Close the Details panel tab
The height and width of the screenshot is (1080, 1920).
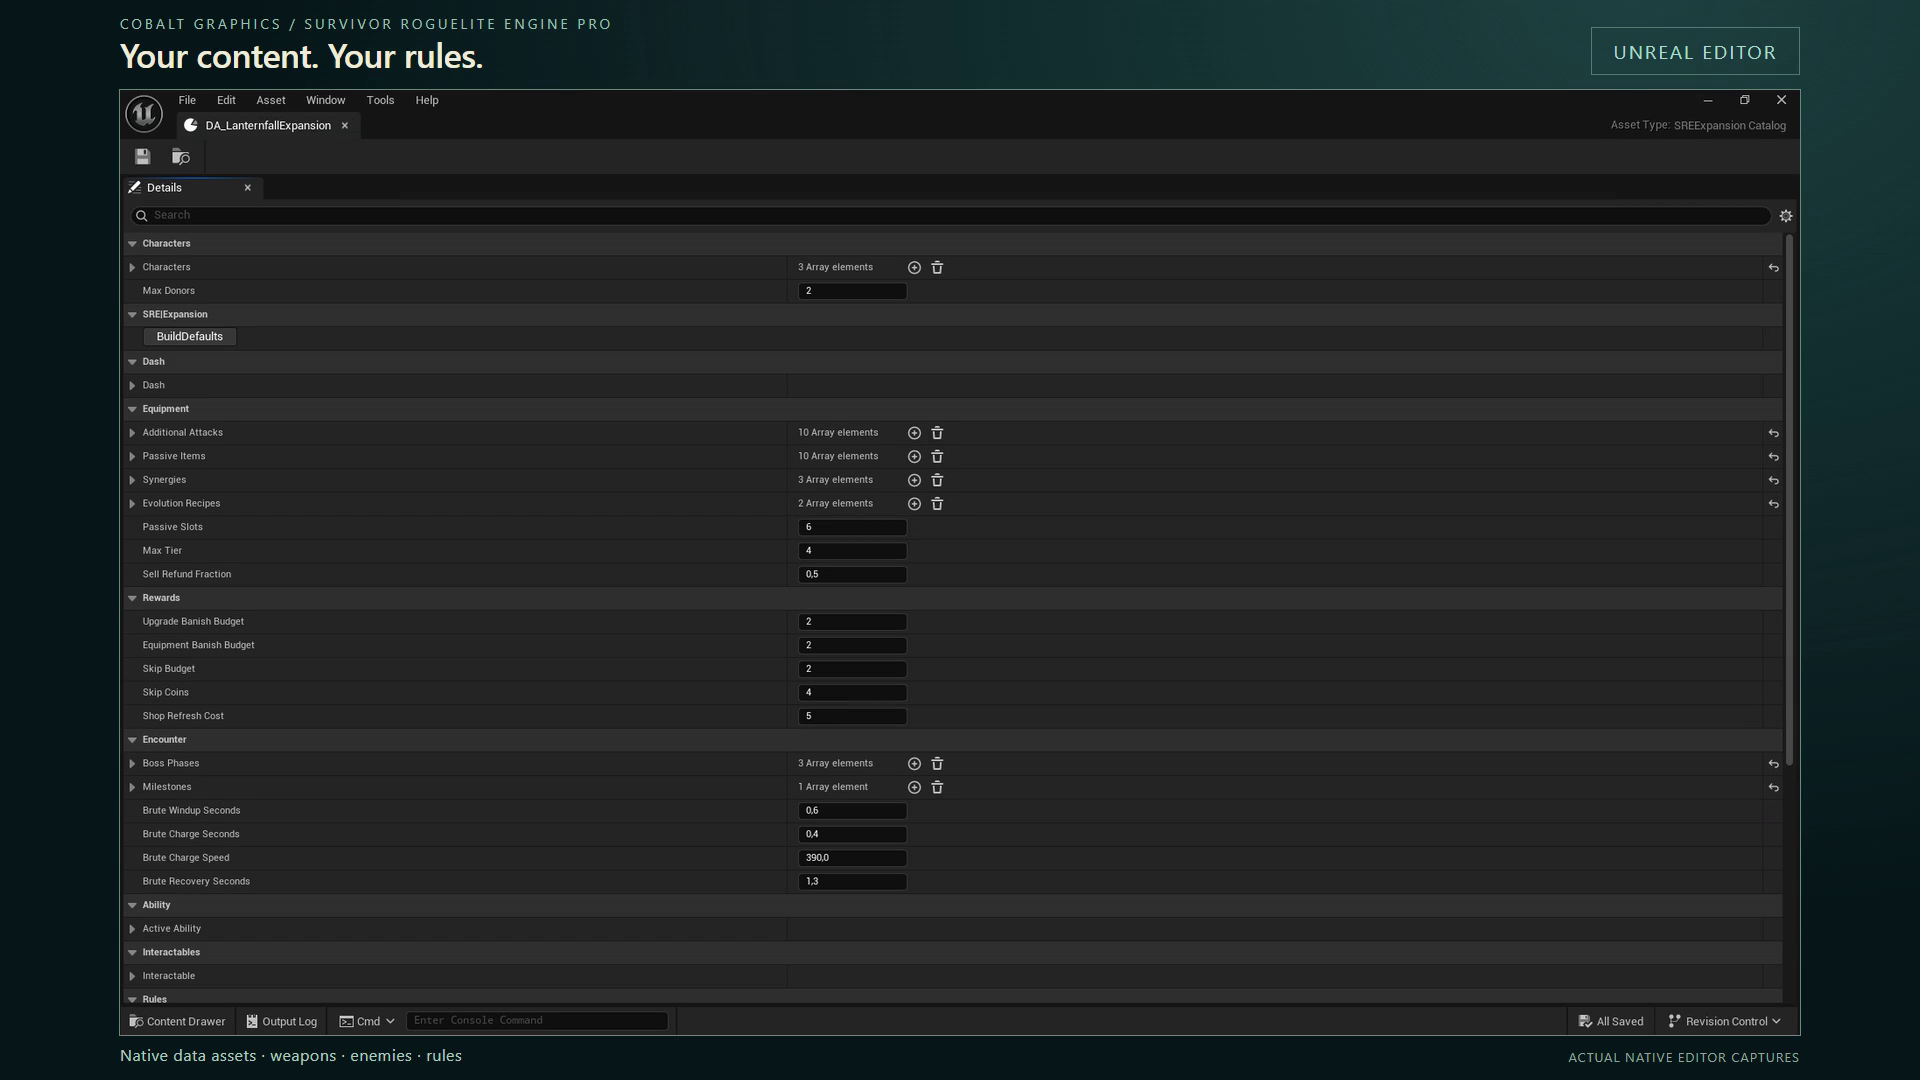coord(248,188)
